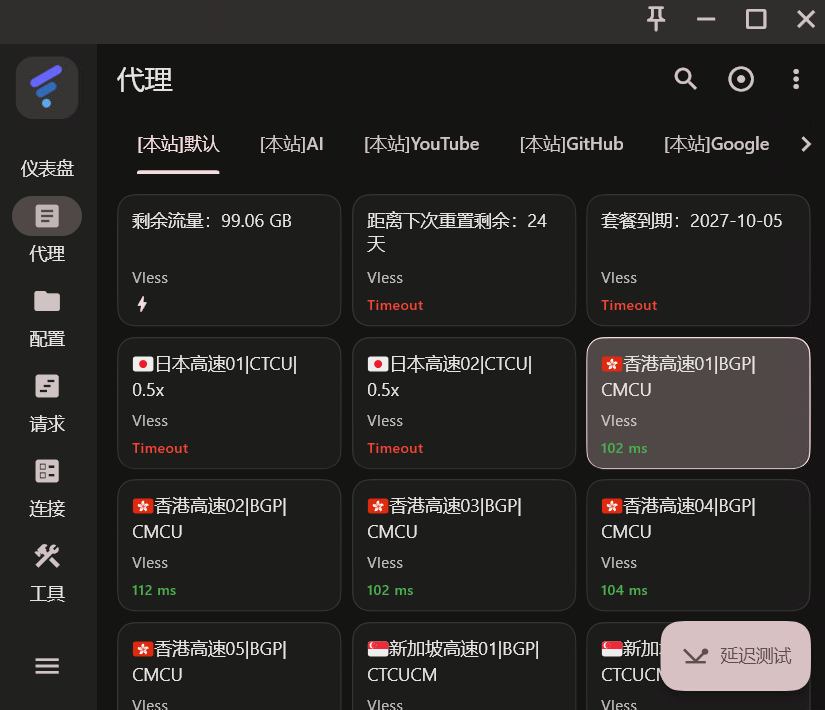Click the 104 ms latency on 香港高速04
825x710 pixels.
pyautogui.click(x=624, y=591)
